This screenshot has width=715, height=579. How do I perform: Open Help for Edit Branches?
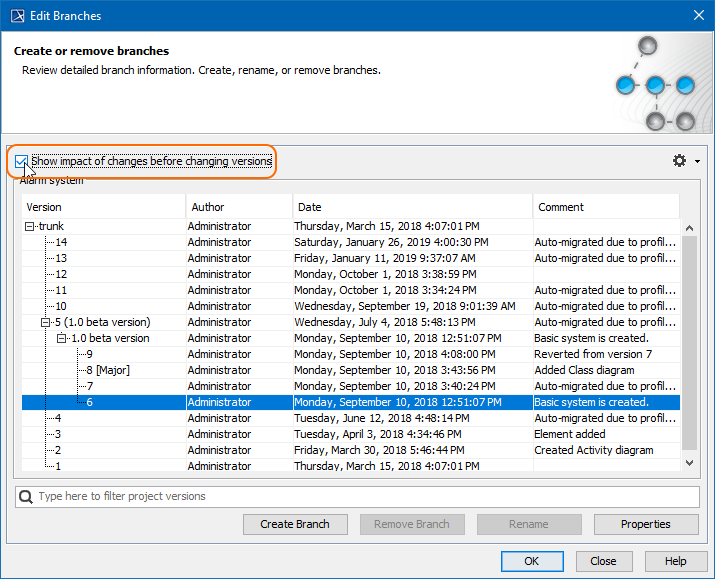[676, 561]
